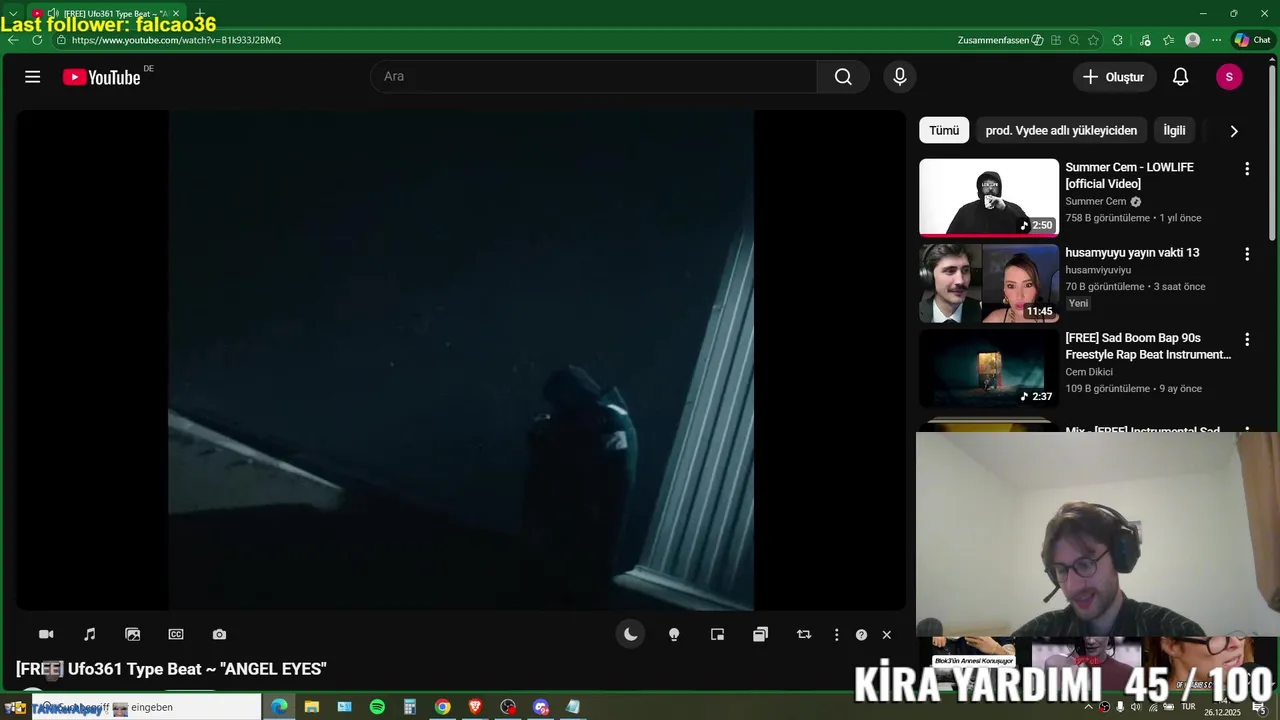1280x720 pixels.
Task: Open File Explorer from the taskbar
Action: point(312,707)
